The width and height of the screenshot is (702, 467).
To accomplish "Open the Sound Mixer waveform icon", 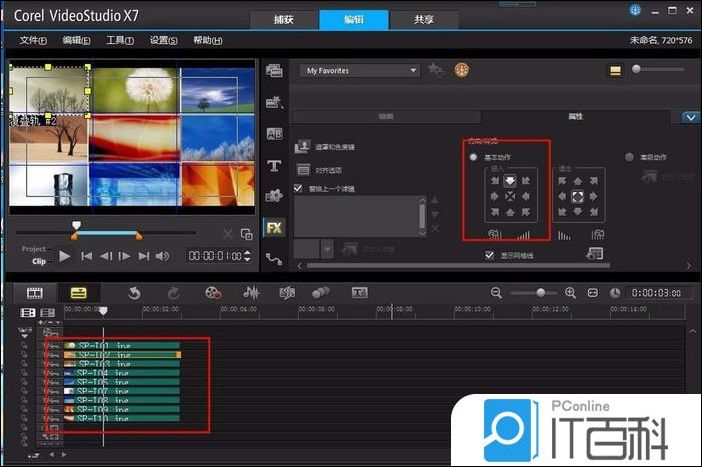I will (251, 293).
